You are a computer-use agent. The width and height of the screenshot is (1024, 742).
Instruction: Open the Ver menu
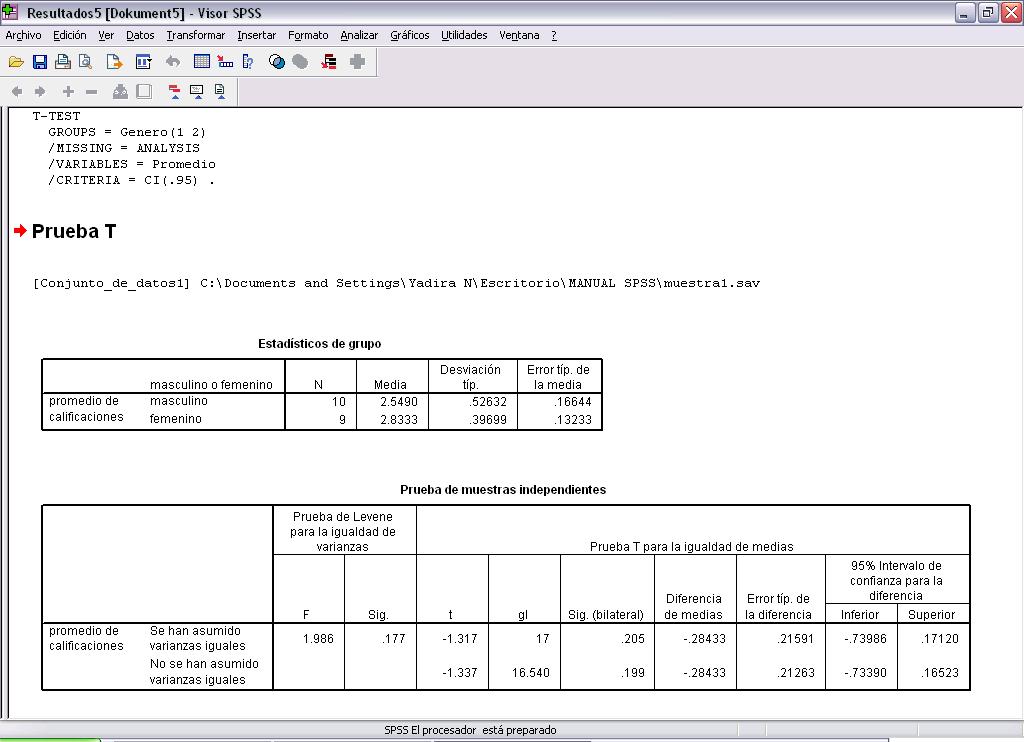(106, 35)
